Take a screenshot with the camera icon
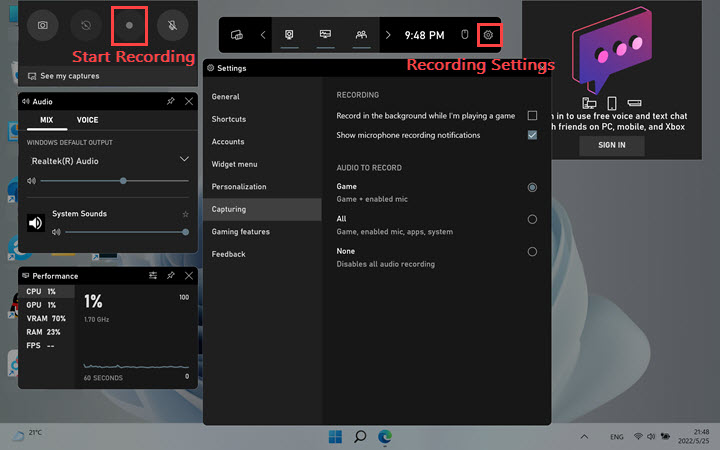 tap(42, 24)
